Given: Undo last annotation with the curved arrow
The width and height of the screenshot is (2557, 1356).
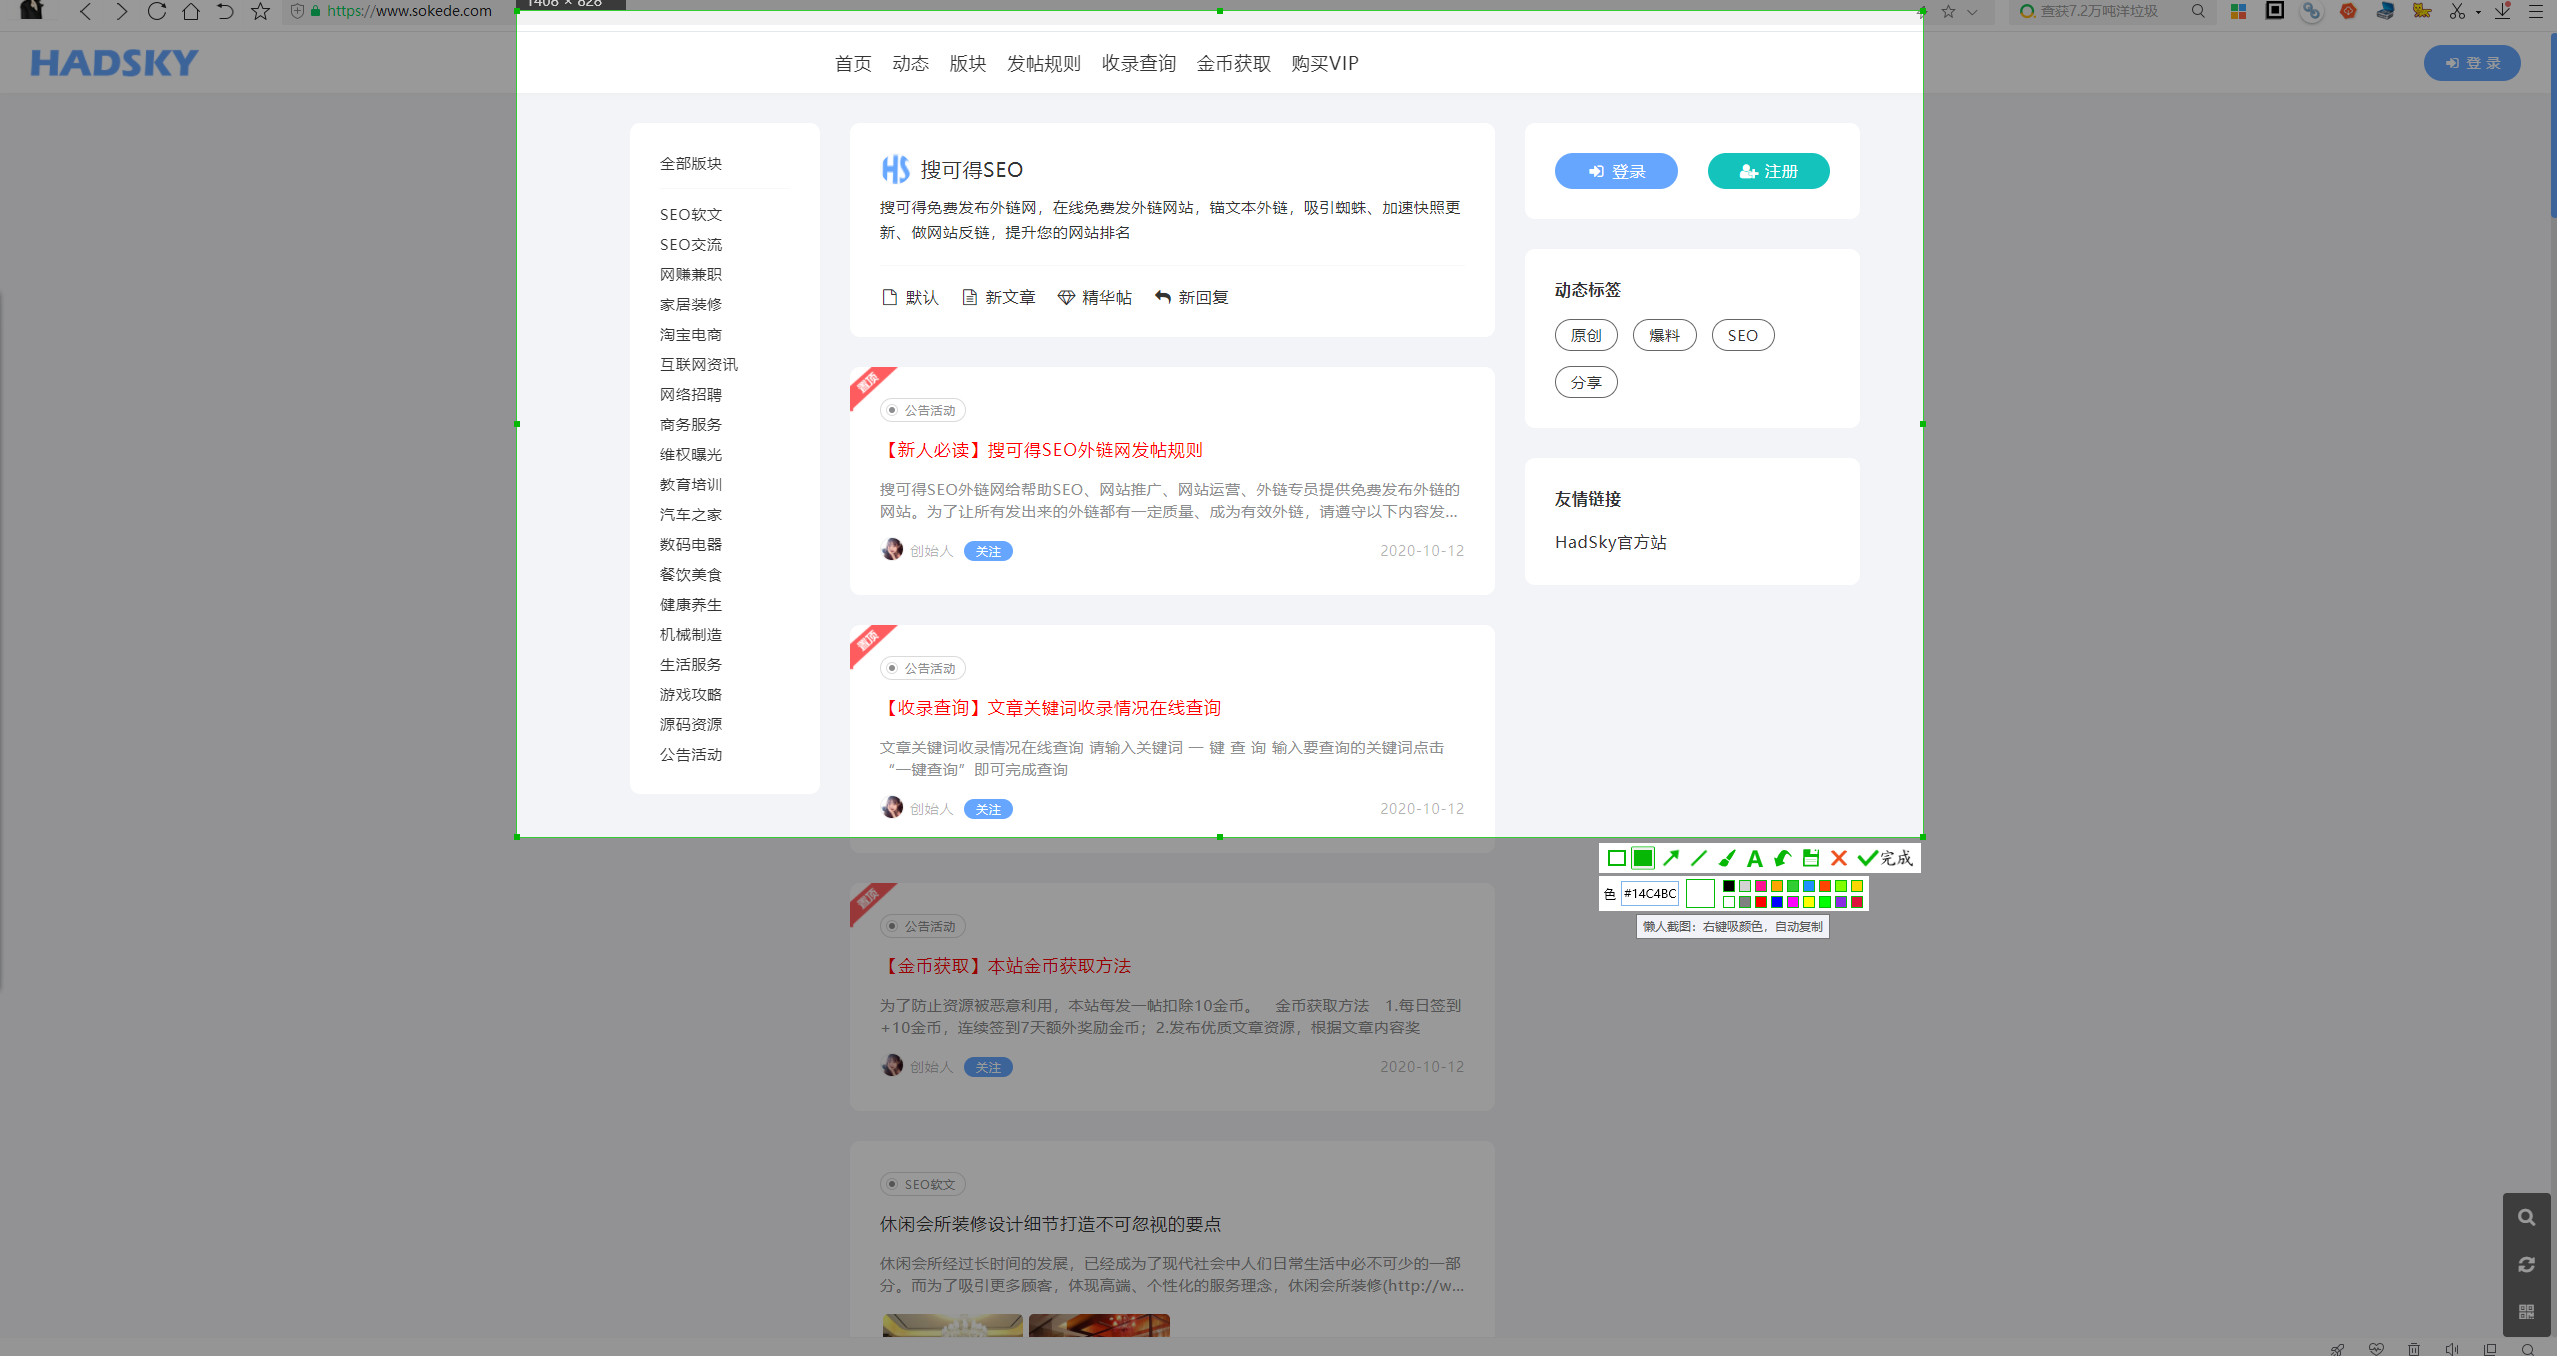Looking at the screenshot, I should click(1783, 858).
